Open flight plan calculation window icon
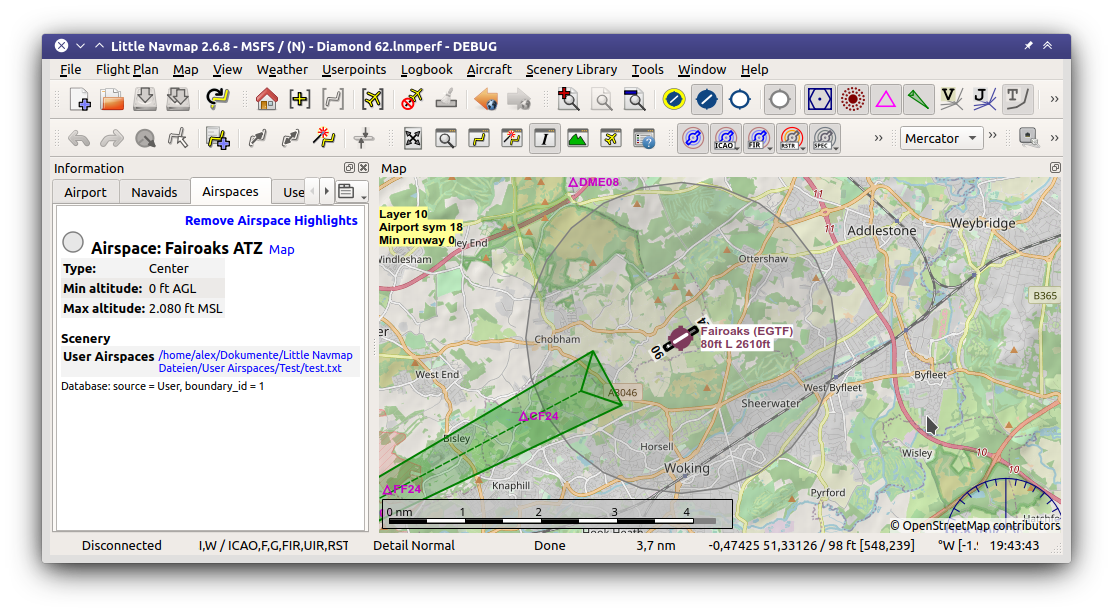The height and width of the screenshot is (613, 1113). click(x=512, y=138)
